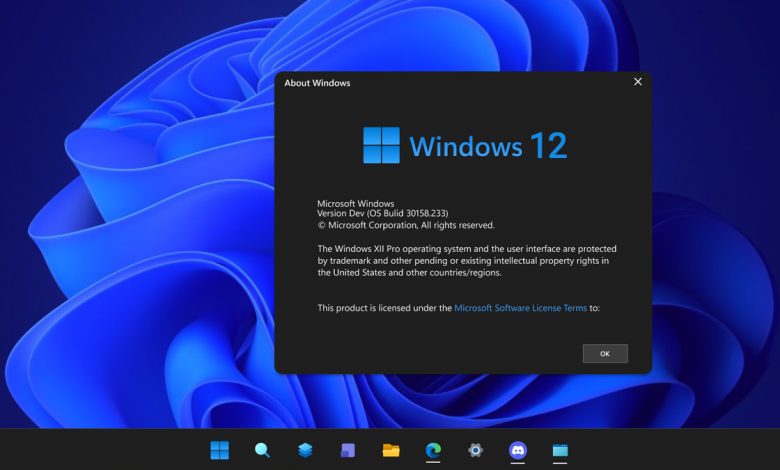Confirm the About Windows dialog with OK
This screenshot has height=470, width=780.
(605, 354)
